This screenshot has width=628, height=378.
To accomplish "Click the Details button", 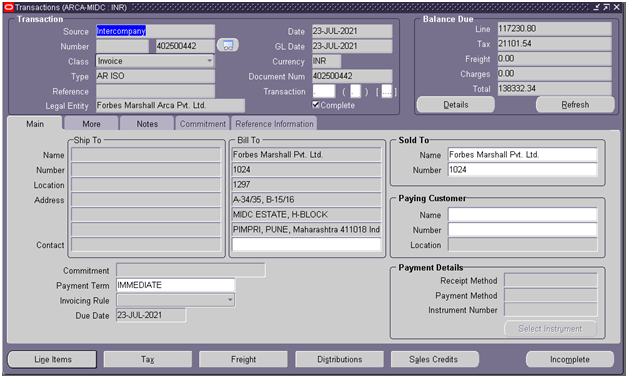I will tap(456, 105).
